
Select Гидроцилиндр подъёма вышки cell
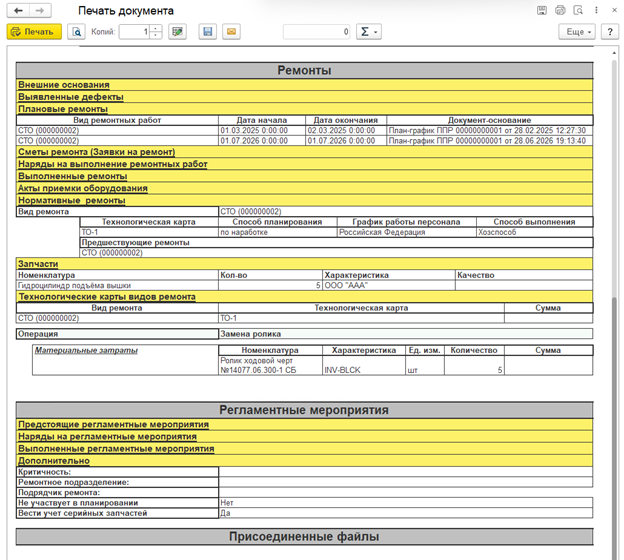pos(117,285)
